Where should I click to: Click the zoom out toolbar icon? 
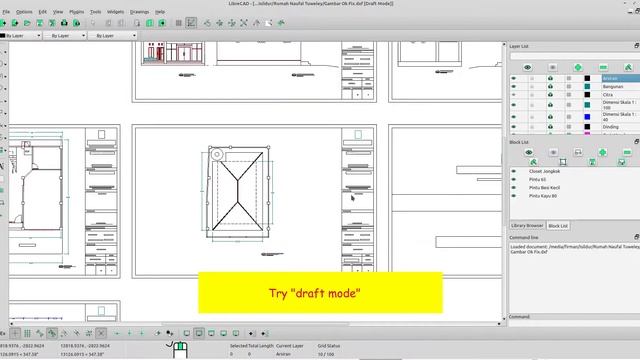point(232,23)
